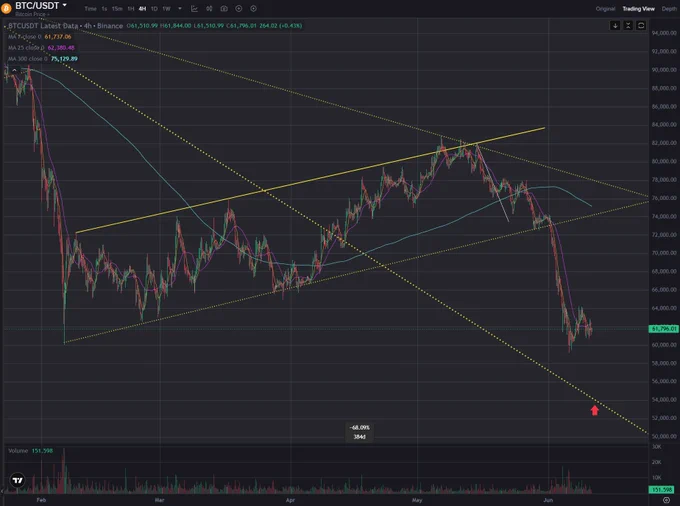Click the Apr label on time axis
680x506 pixels.
[x=291, y=500]
